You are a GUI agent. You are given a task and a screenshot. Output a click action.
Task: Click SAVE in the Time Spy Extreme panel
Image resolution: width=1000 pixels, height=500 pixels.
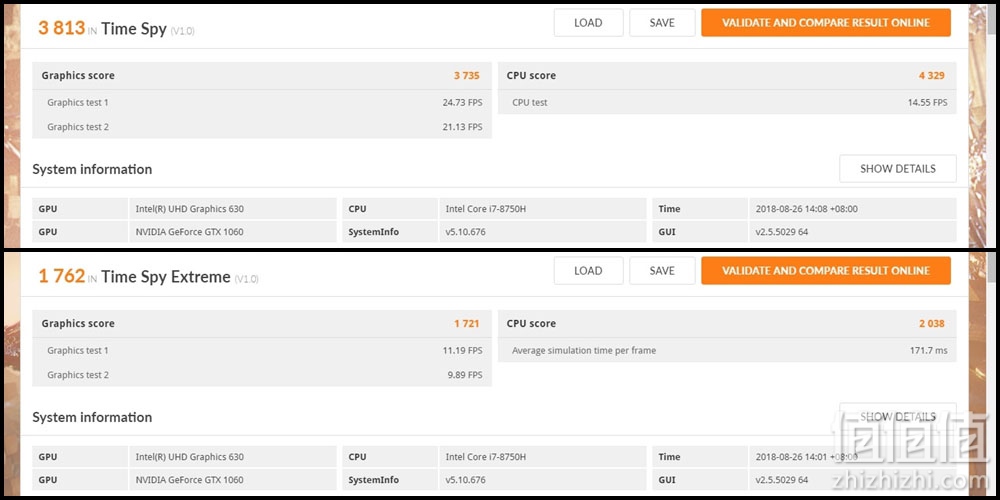pyautogui.click(x=662, y=270)
